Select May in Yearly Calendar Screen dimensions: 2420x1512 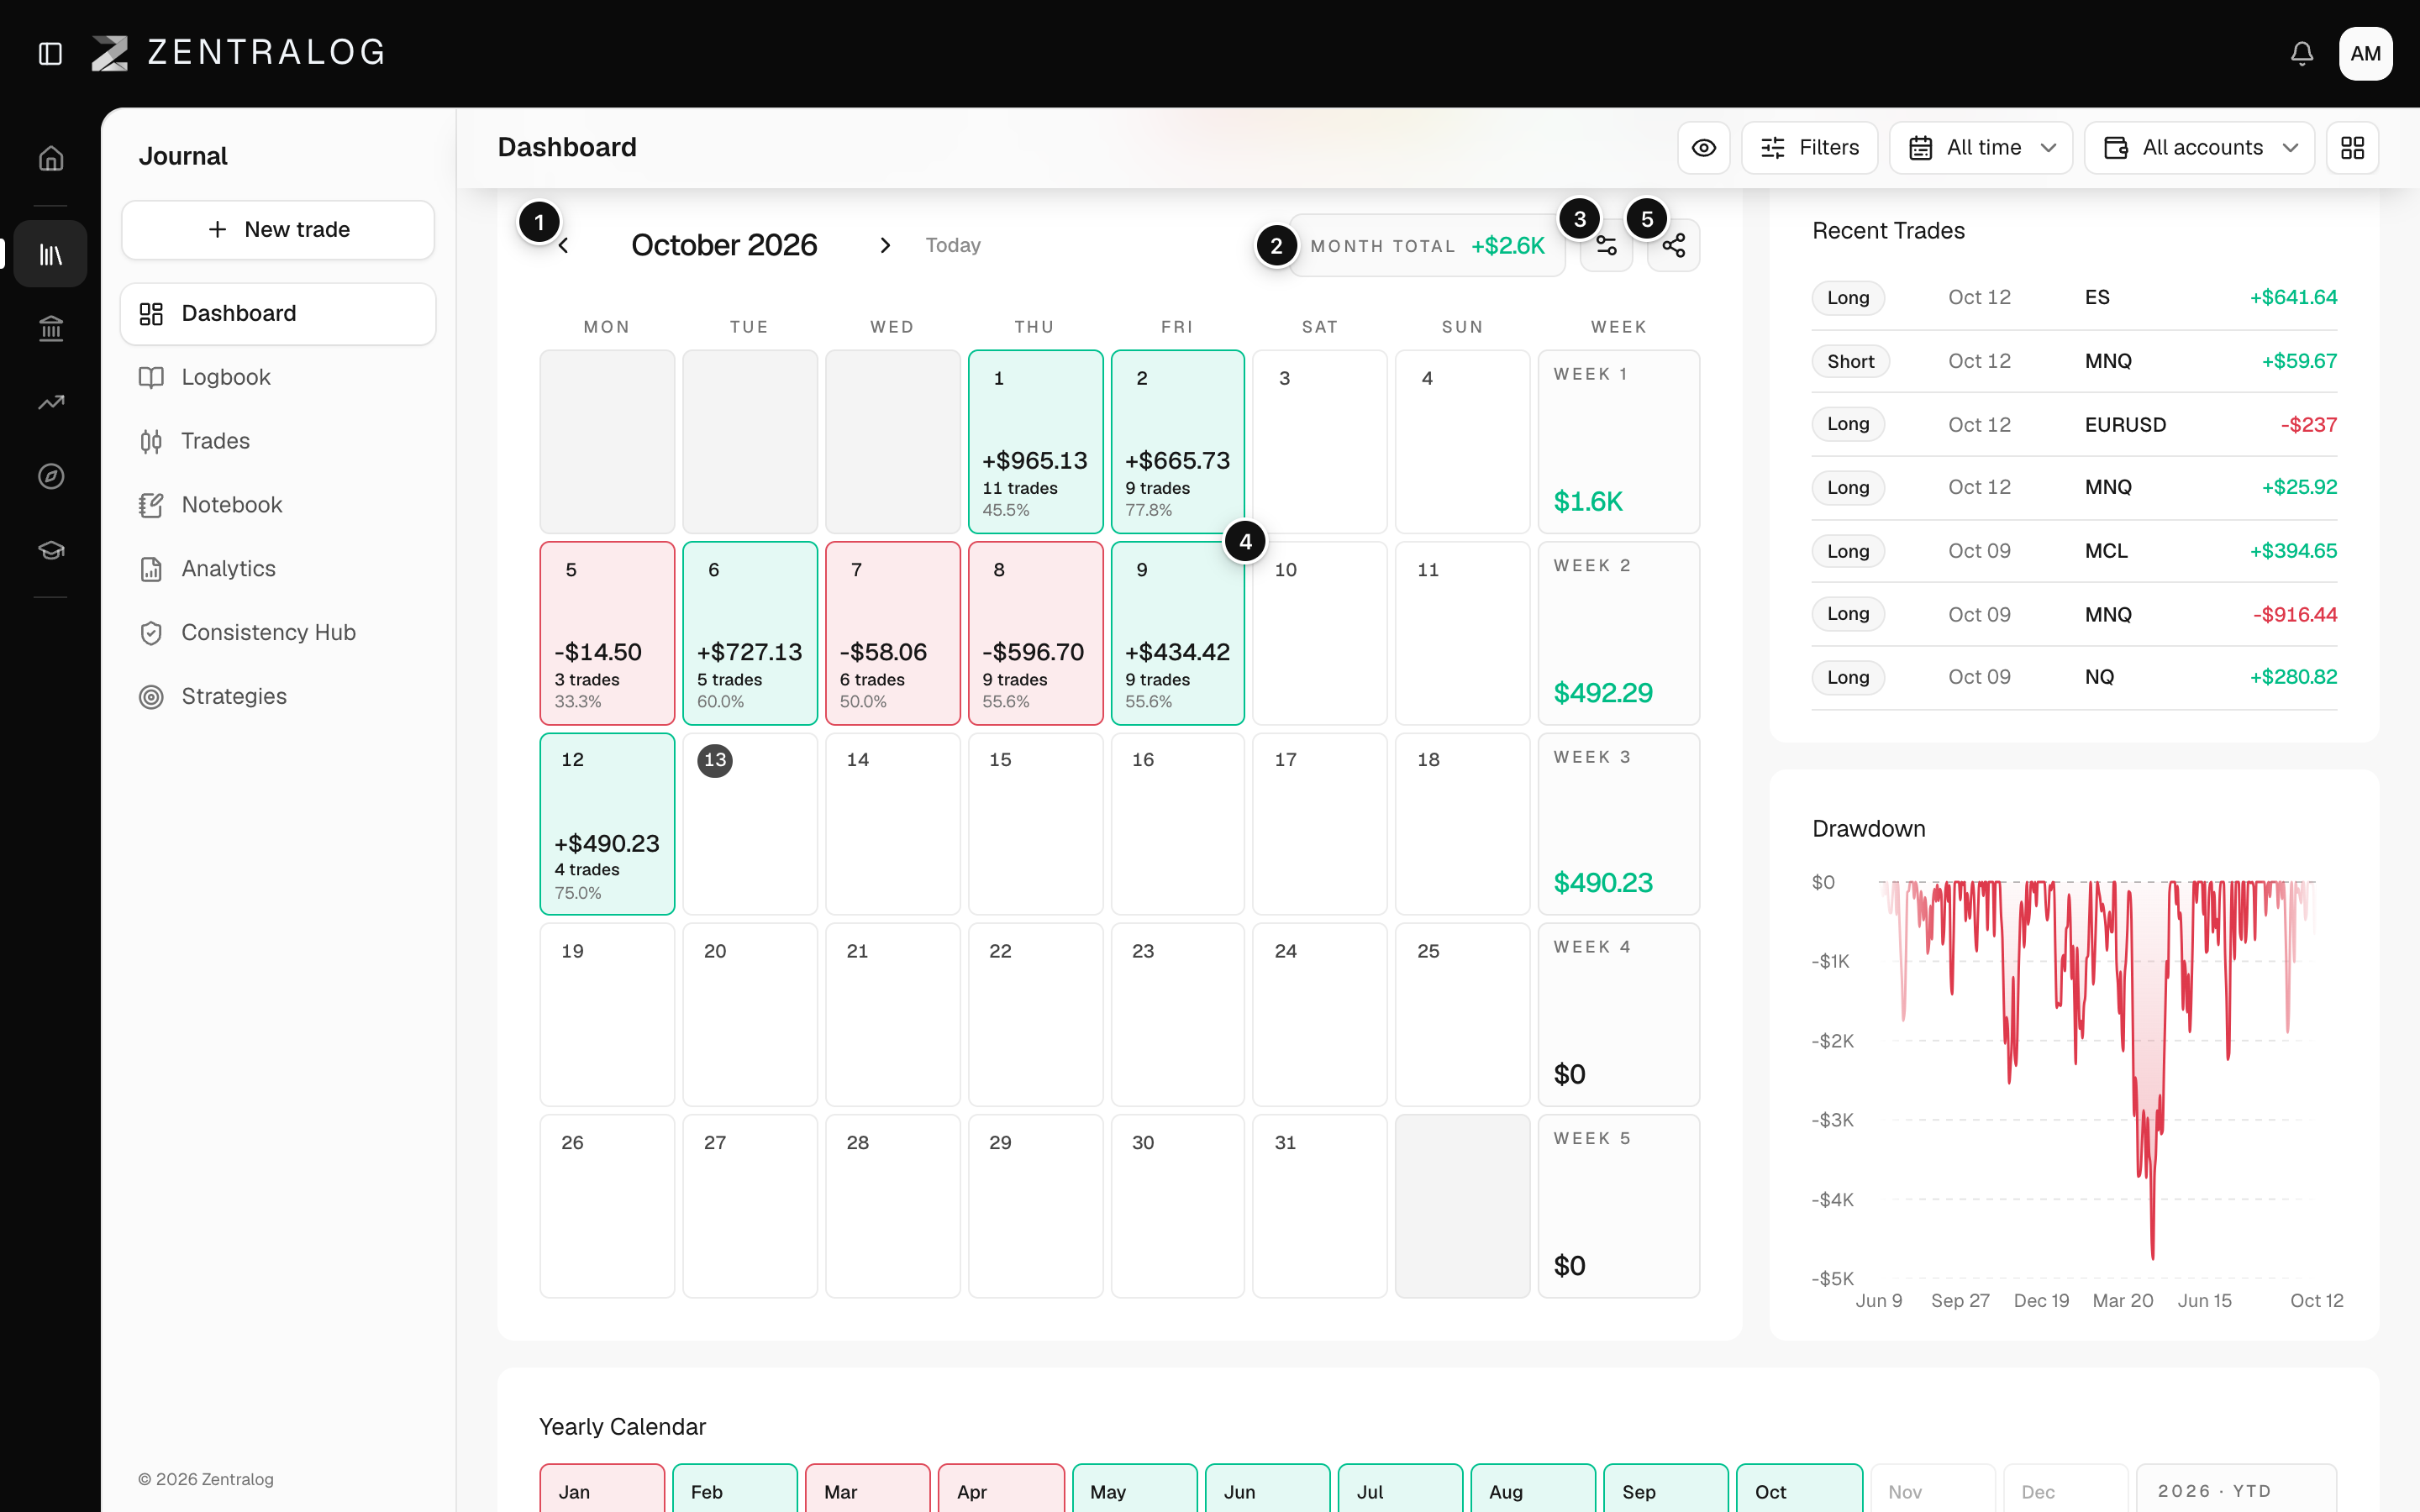(x=1135, y=1489)
